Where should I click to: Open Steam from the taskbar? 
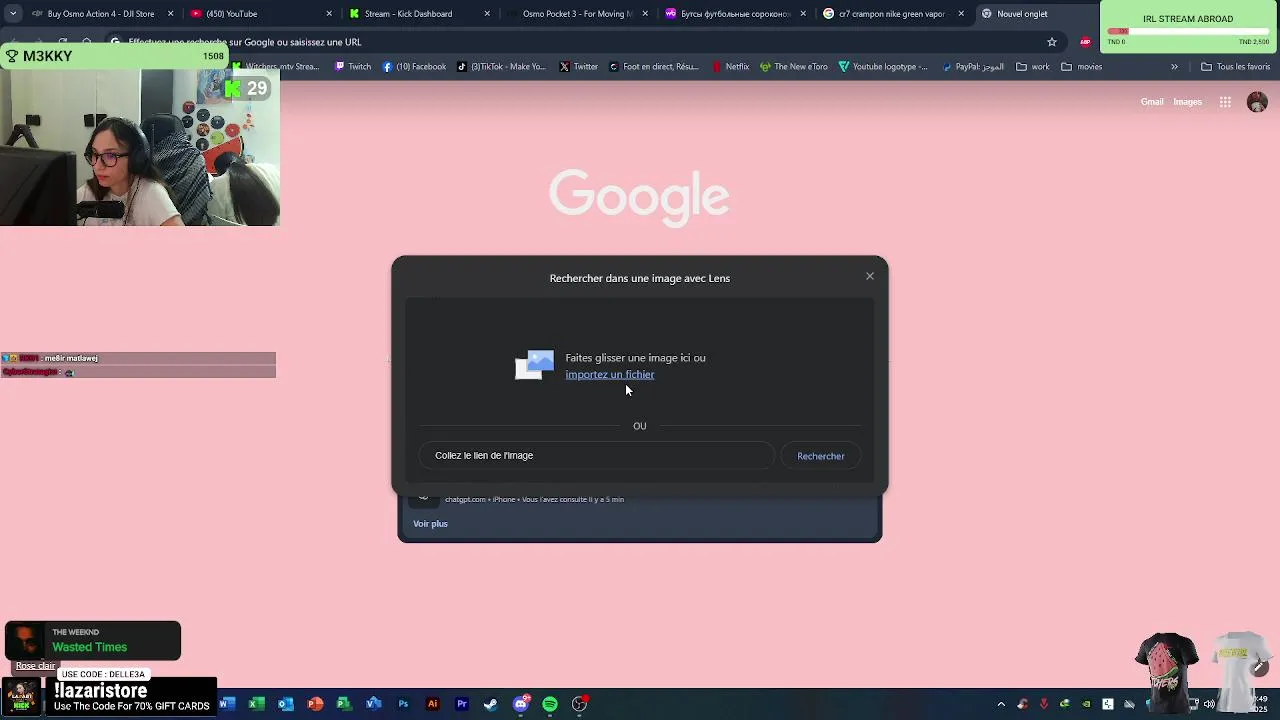point(491,704)
